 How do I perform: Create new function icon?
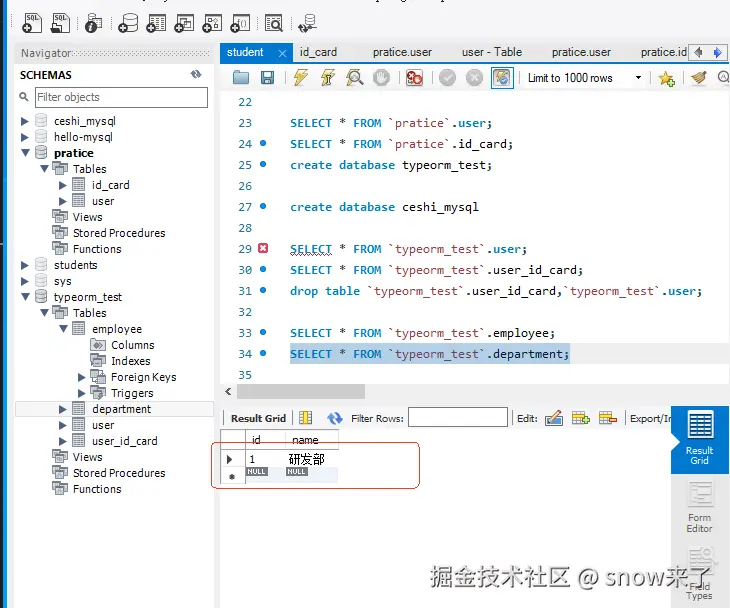[240, 23]
